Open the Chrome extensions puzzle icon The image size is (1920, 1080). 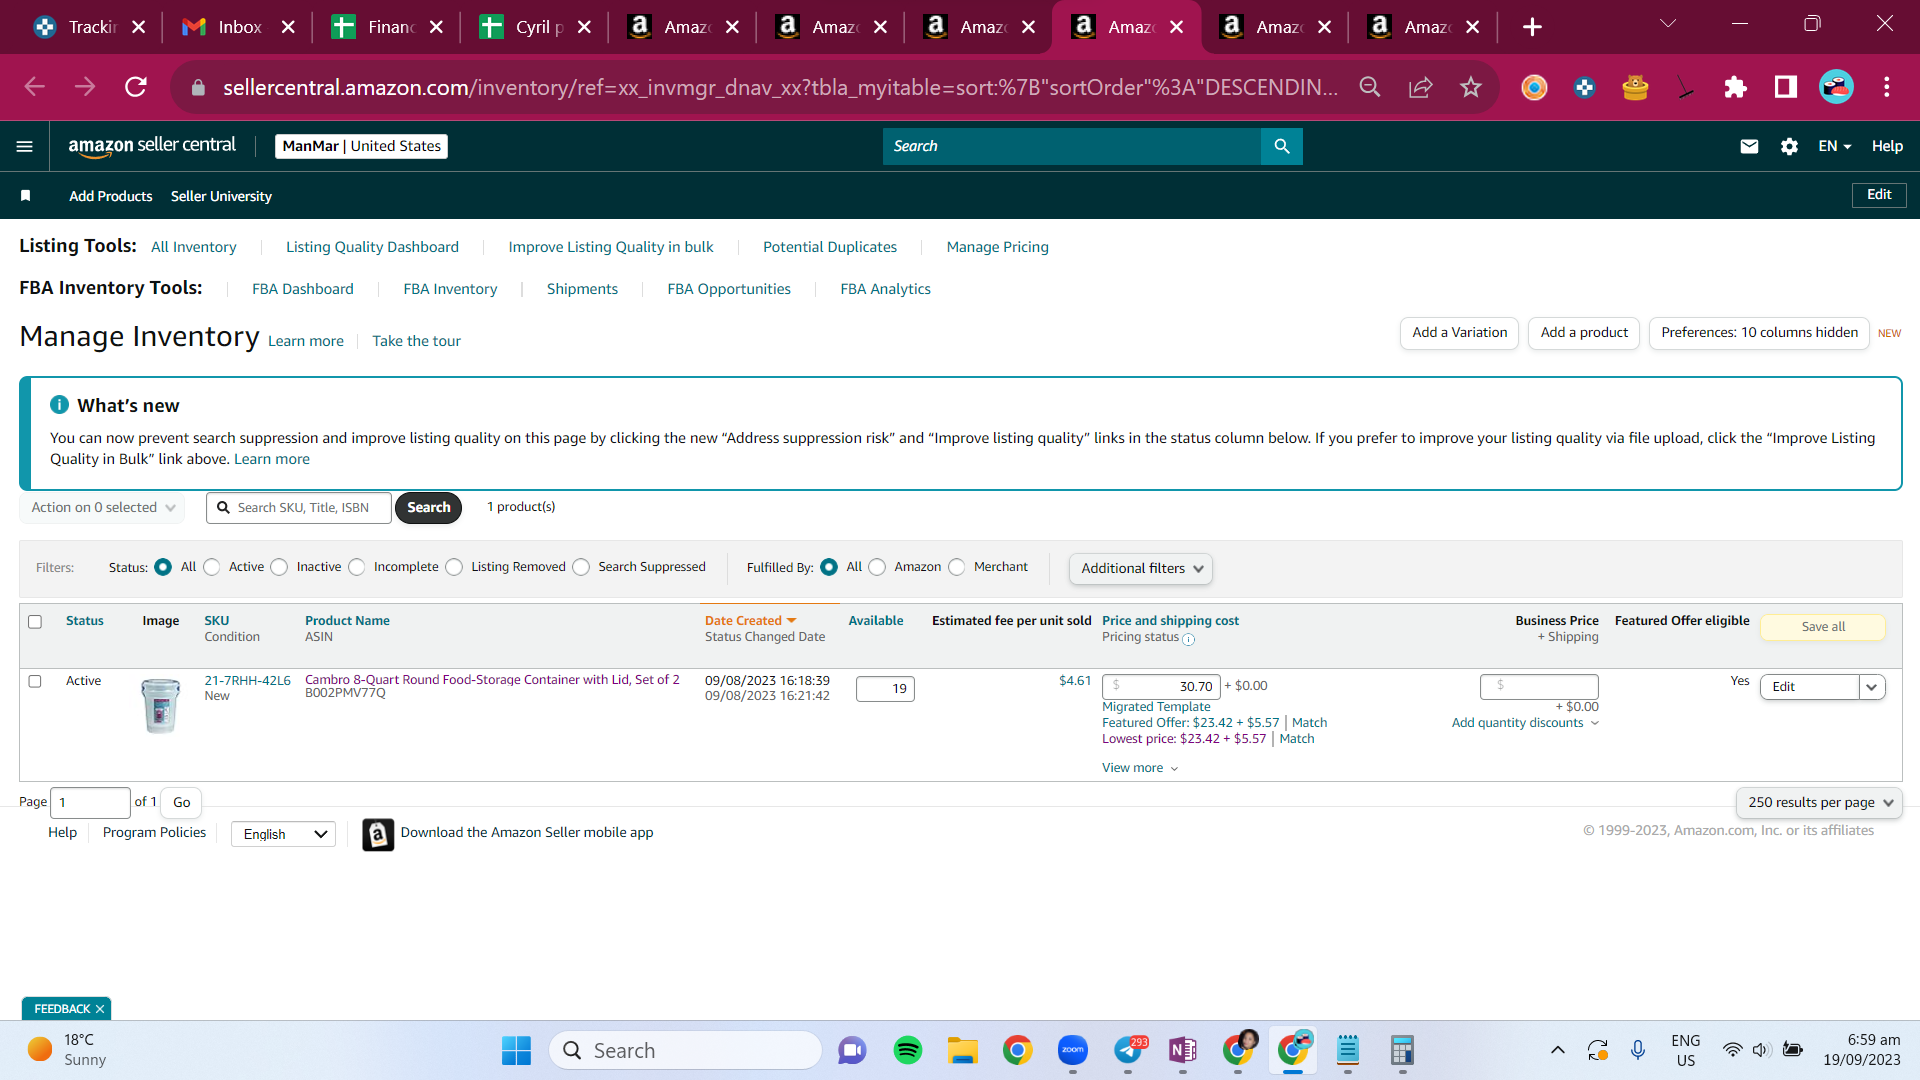[x=1736, y=88]
